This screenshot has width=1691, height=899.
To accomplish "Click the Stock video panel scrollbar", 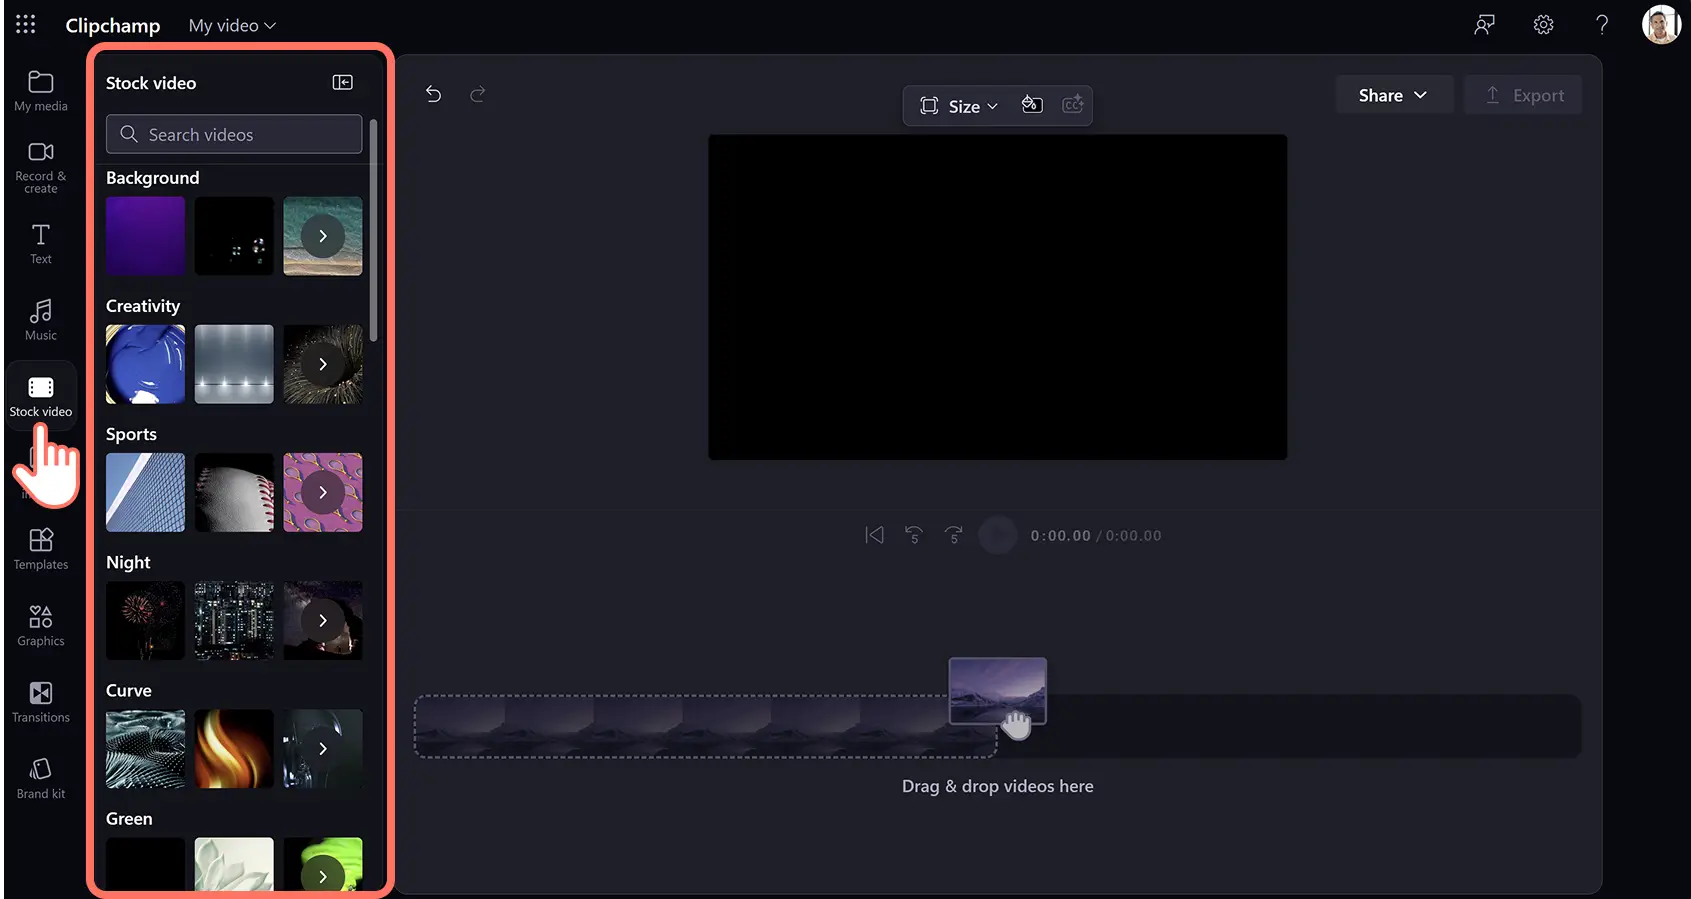I will coord(373,231).
